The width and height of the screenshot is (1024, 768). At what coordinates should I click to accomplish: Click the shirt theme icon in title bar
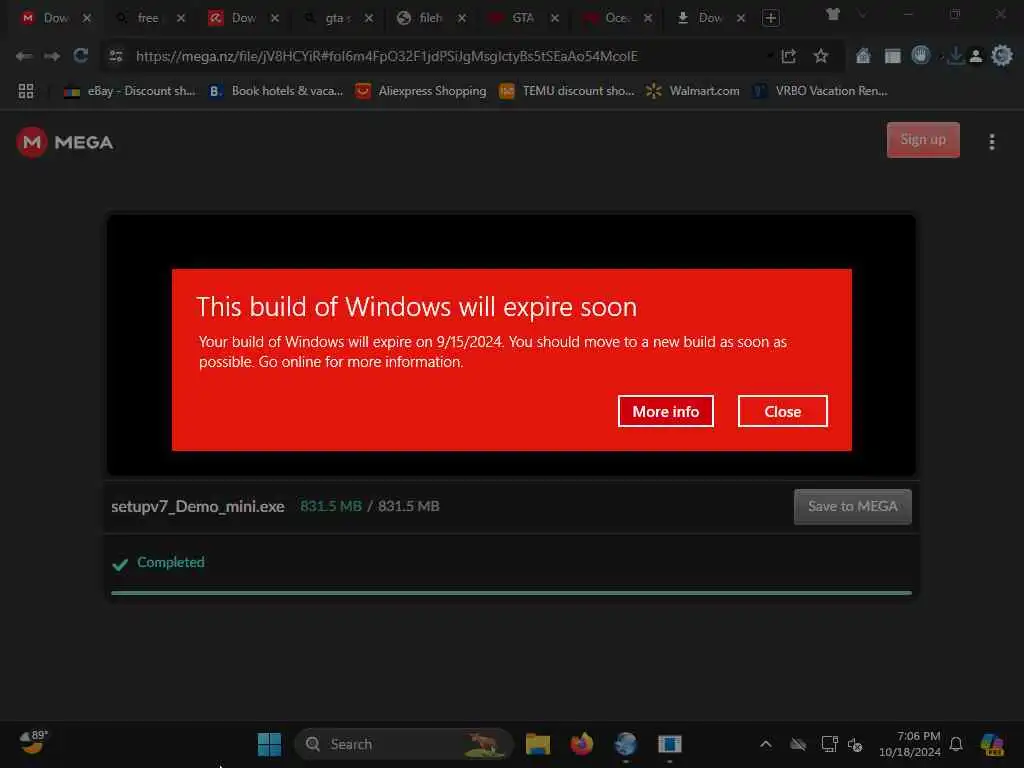pos(833,14)
